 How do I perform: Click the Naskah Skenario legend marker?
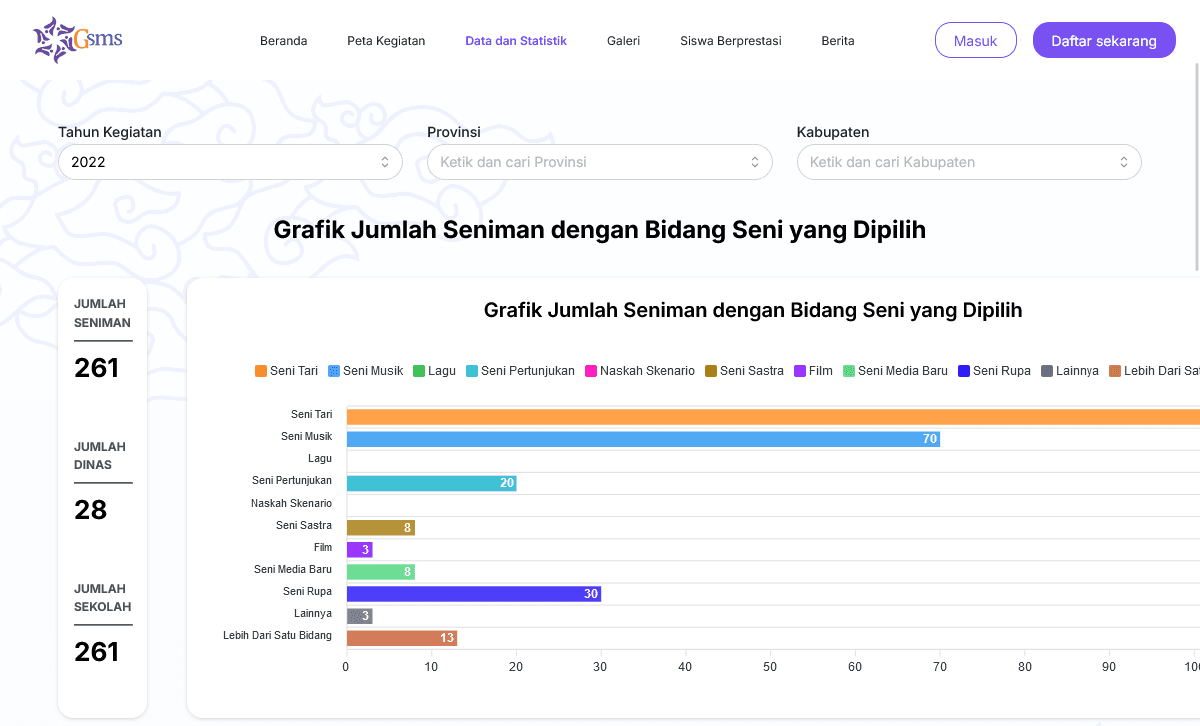[x=590, y=370]
